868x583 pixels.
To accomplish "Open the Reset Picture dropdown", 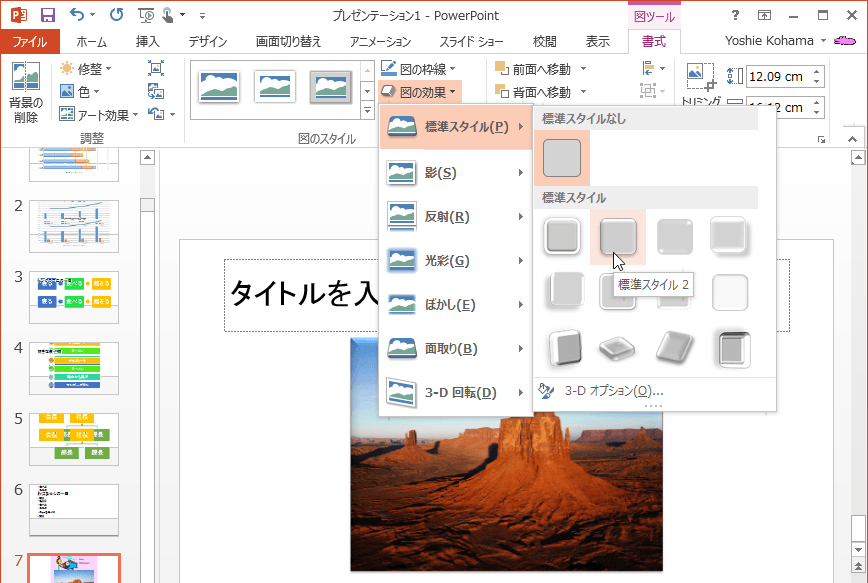I will tap(173, 115).
